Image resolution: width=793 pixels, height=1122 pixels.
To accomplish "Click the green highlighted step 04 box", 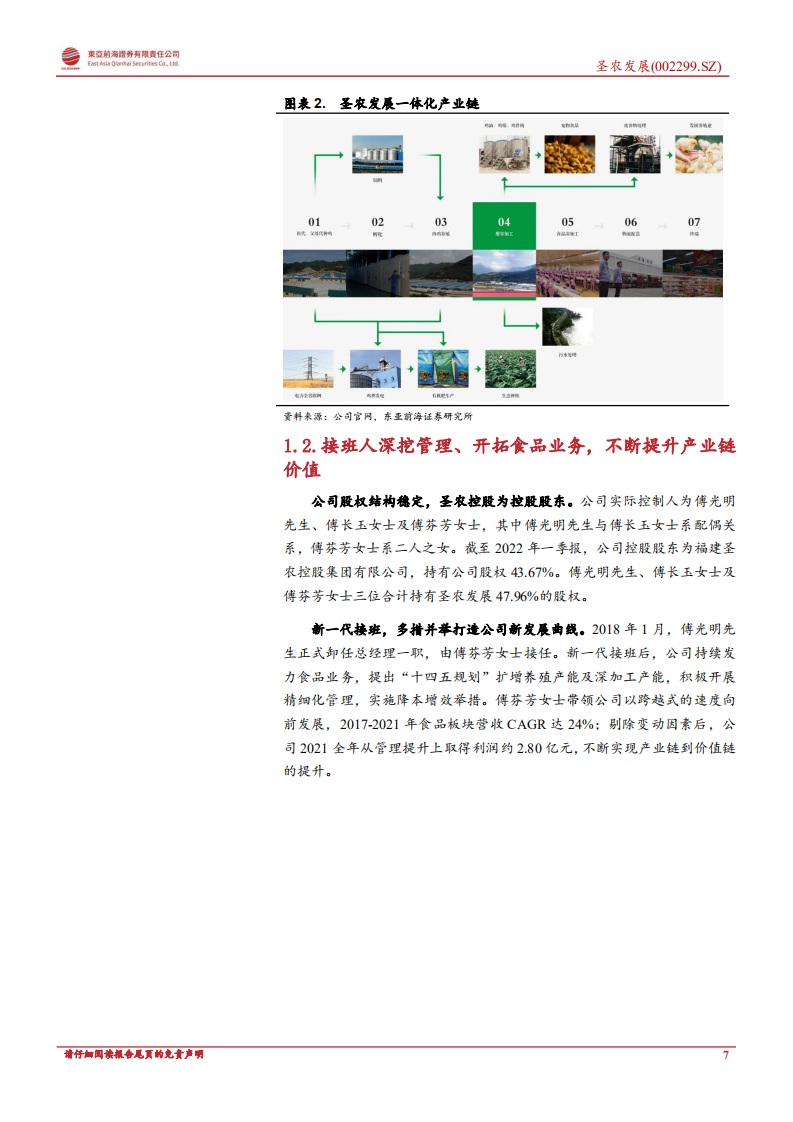I will (x=504, y=225).
